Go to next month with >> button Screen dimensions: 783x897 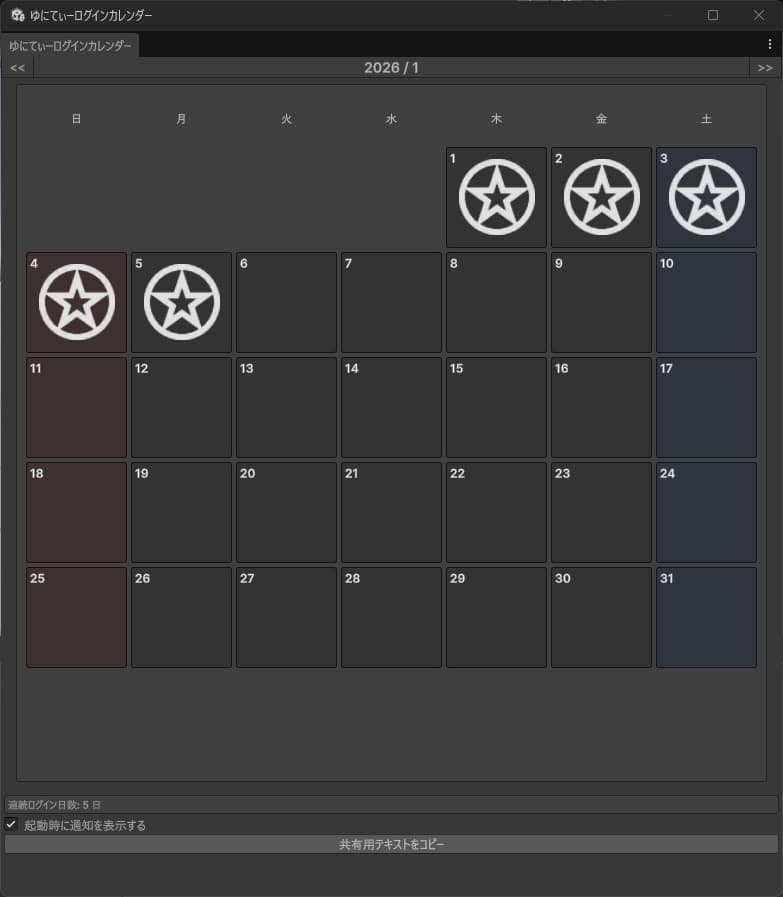[765, 68]
